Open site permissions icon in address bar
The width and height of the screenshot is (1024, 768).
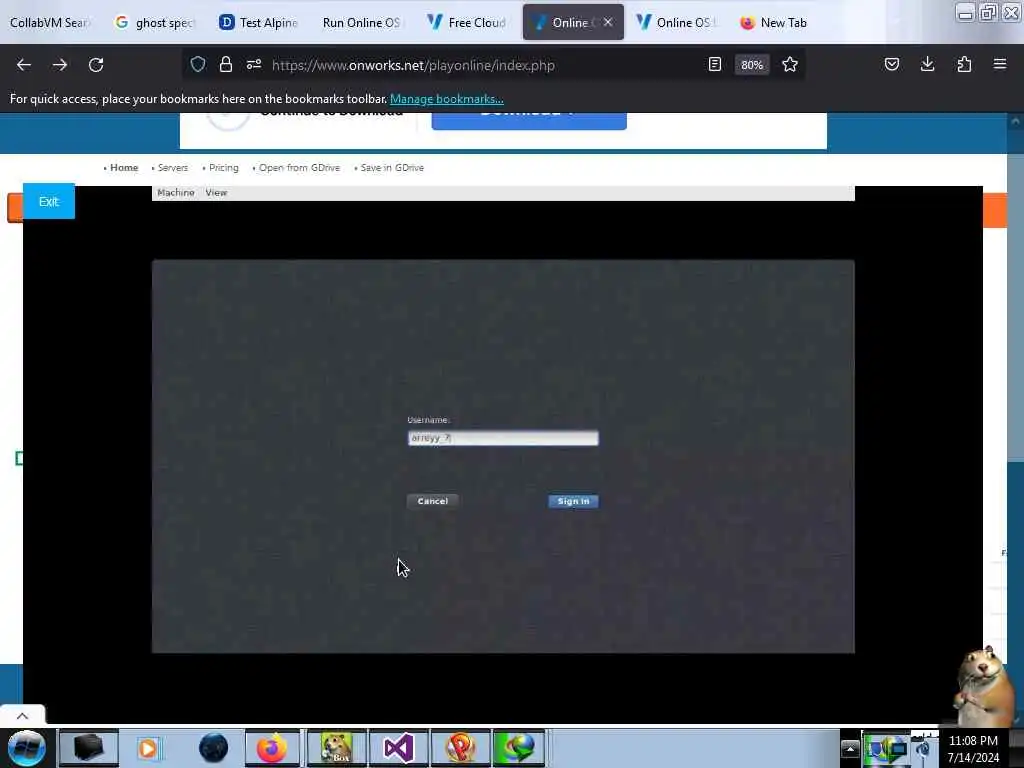pyautogui.click(x=254, y=64)
